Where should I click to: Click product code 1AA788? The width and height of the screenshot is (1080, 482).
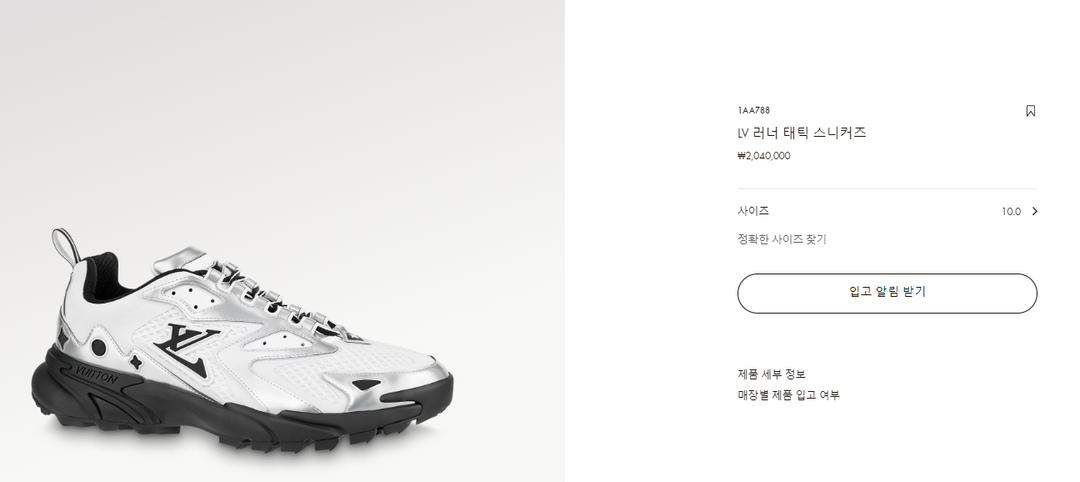coord(754,110)
